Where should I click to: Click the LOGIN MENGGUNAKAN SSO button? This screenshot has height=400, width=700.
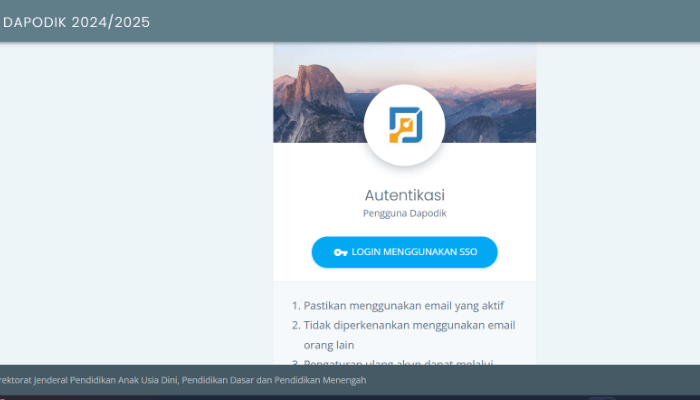click(404, 252)
